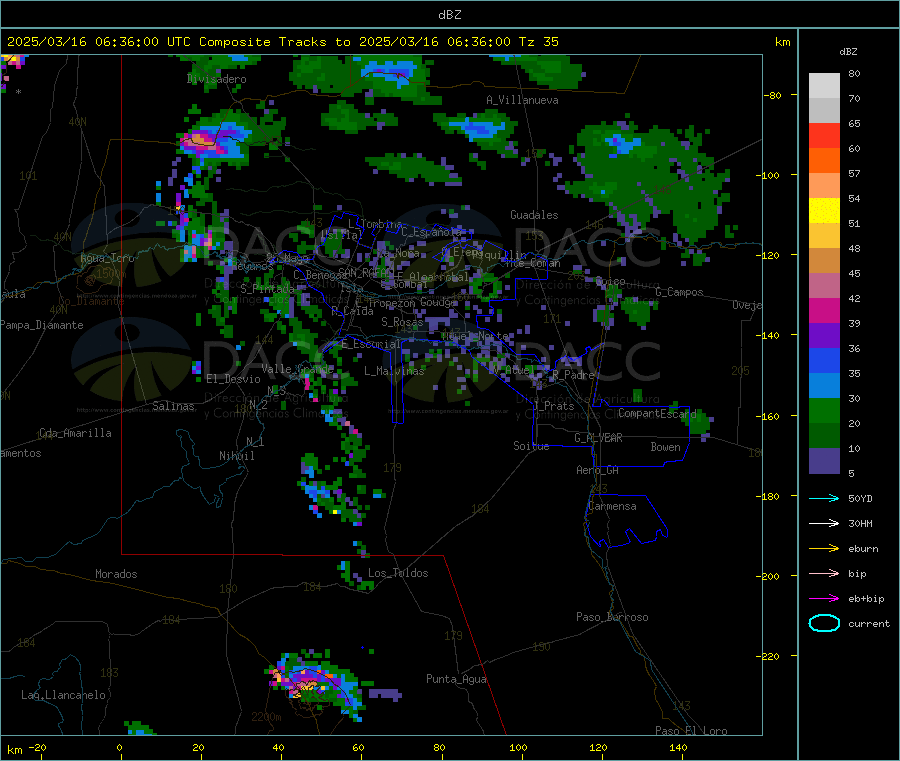Click the CompantEscard label
The height and width of the screenshot is (761, 900).
(657, 413)
